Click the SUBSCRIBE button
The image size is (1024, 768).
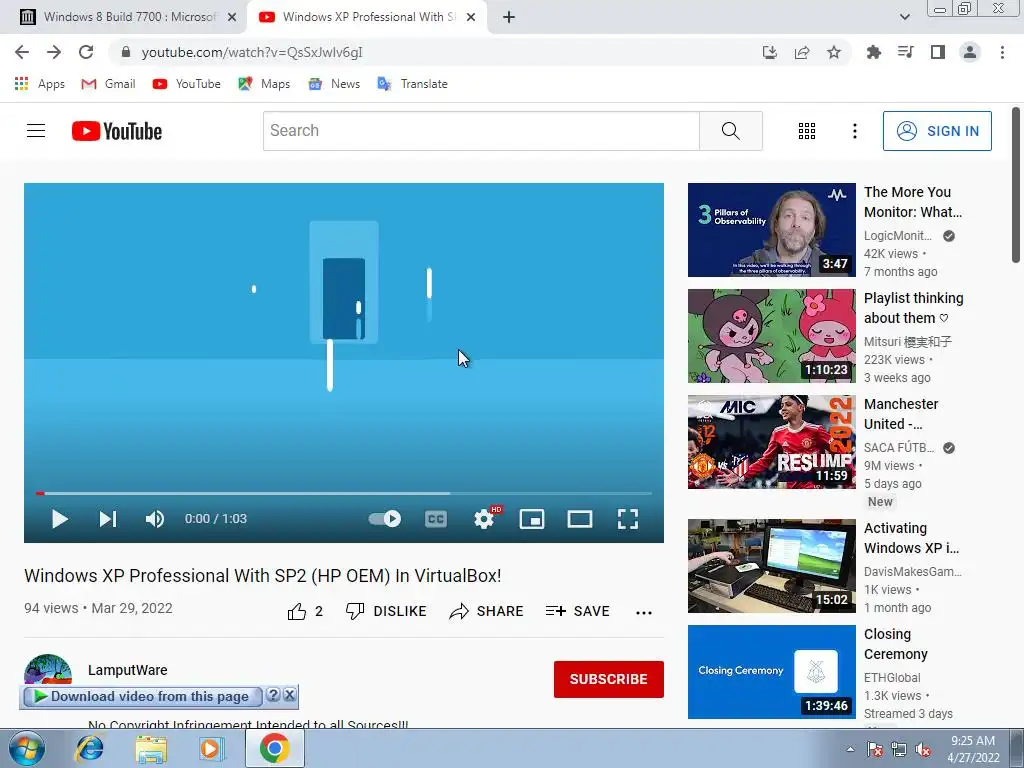[x=609, y=679]
